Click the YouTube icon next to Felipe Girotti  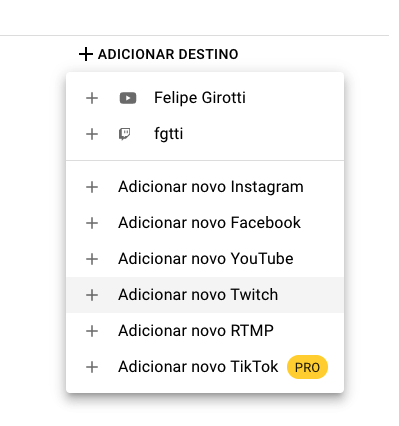point(128,98)
